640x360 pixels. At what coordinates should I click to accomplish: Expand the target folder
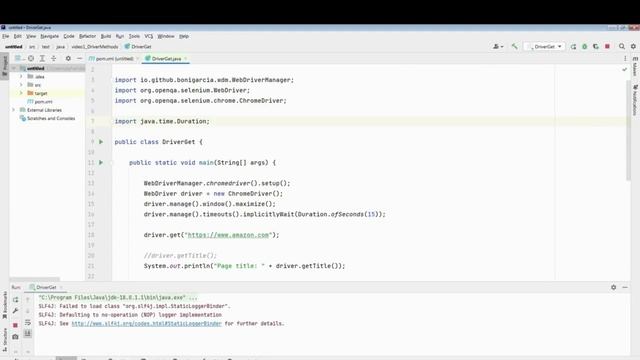21,93
